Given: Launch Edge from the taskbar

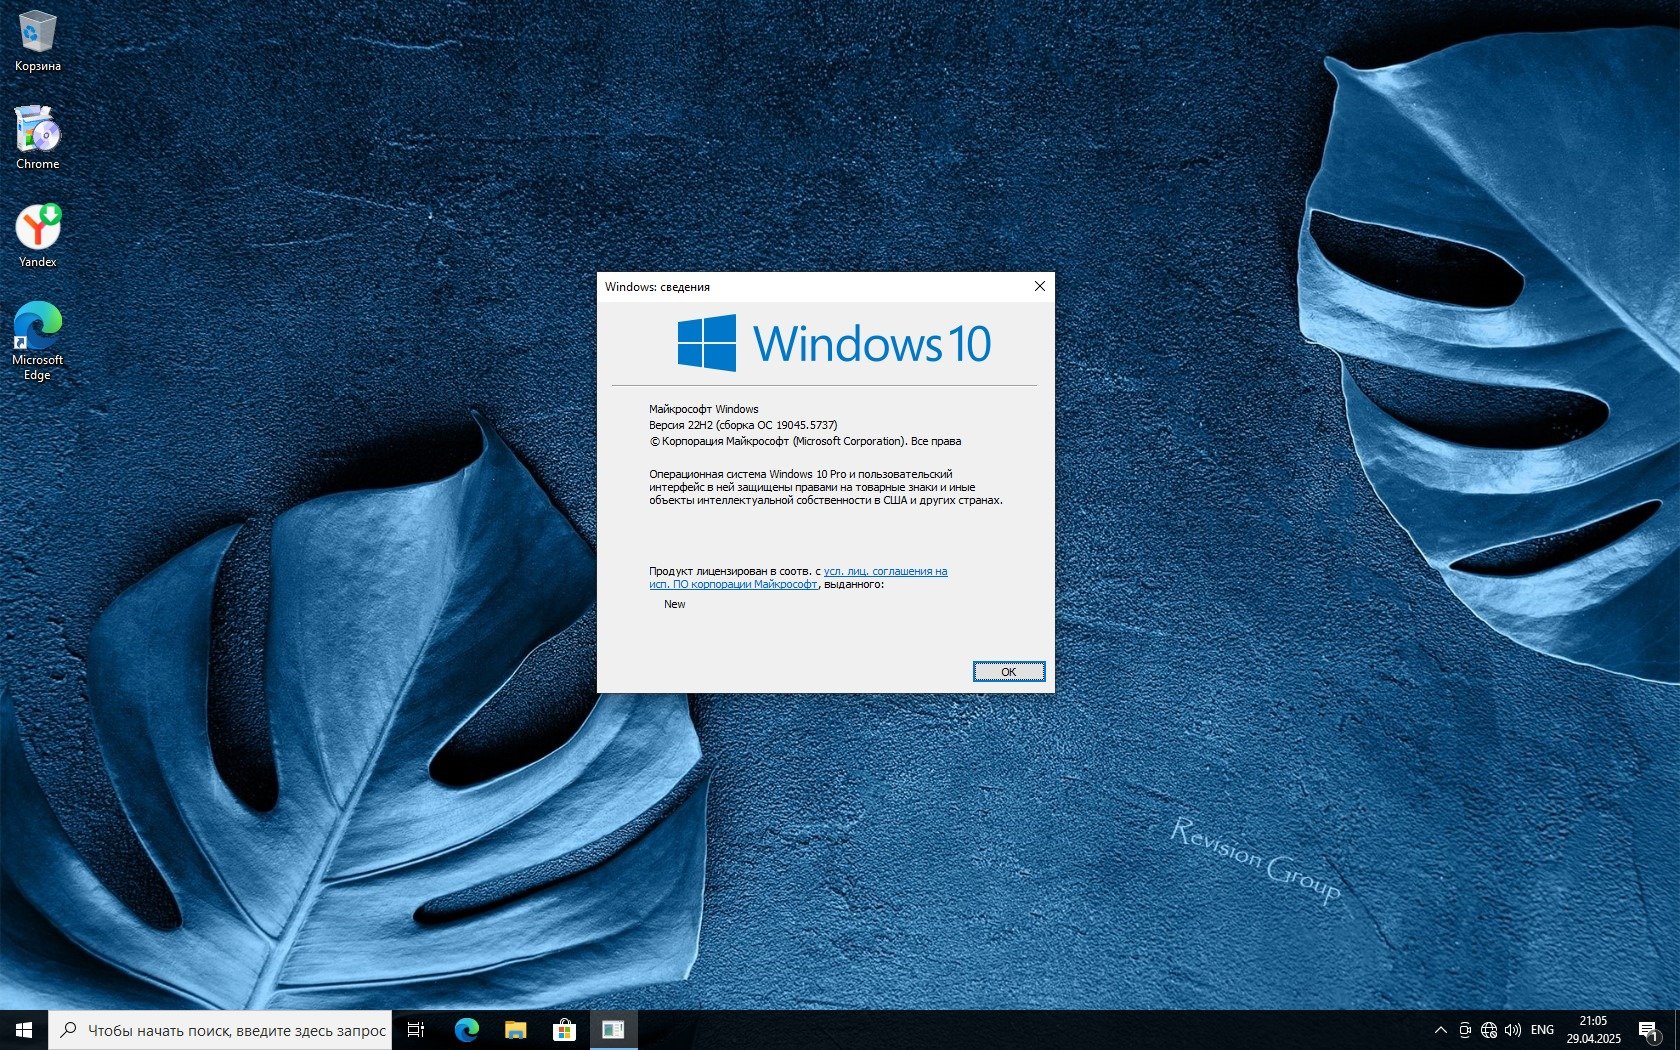Looking at the screenshot, I should click(466, 1030).
